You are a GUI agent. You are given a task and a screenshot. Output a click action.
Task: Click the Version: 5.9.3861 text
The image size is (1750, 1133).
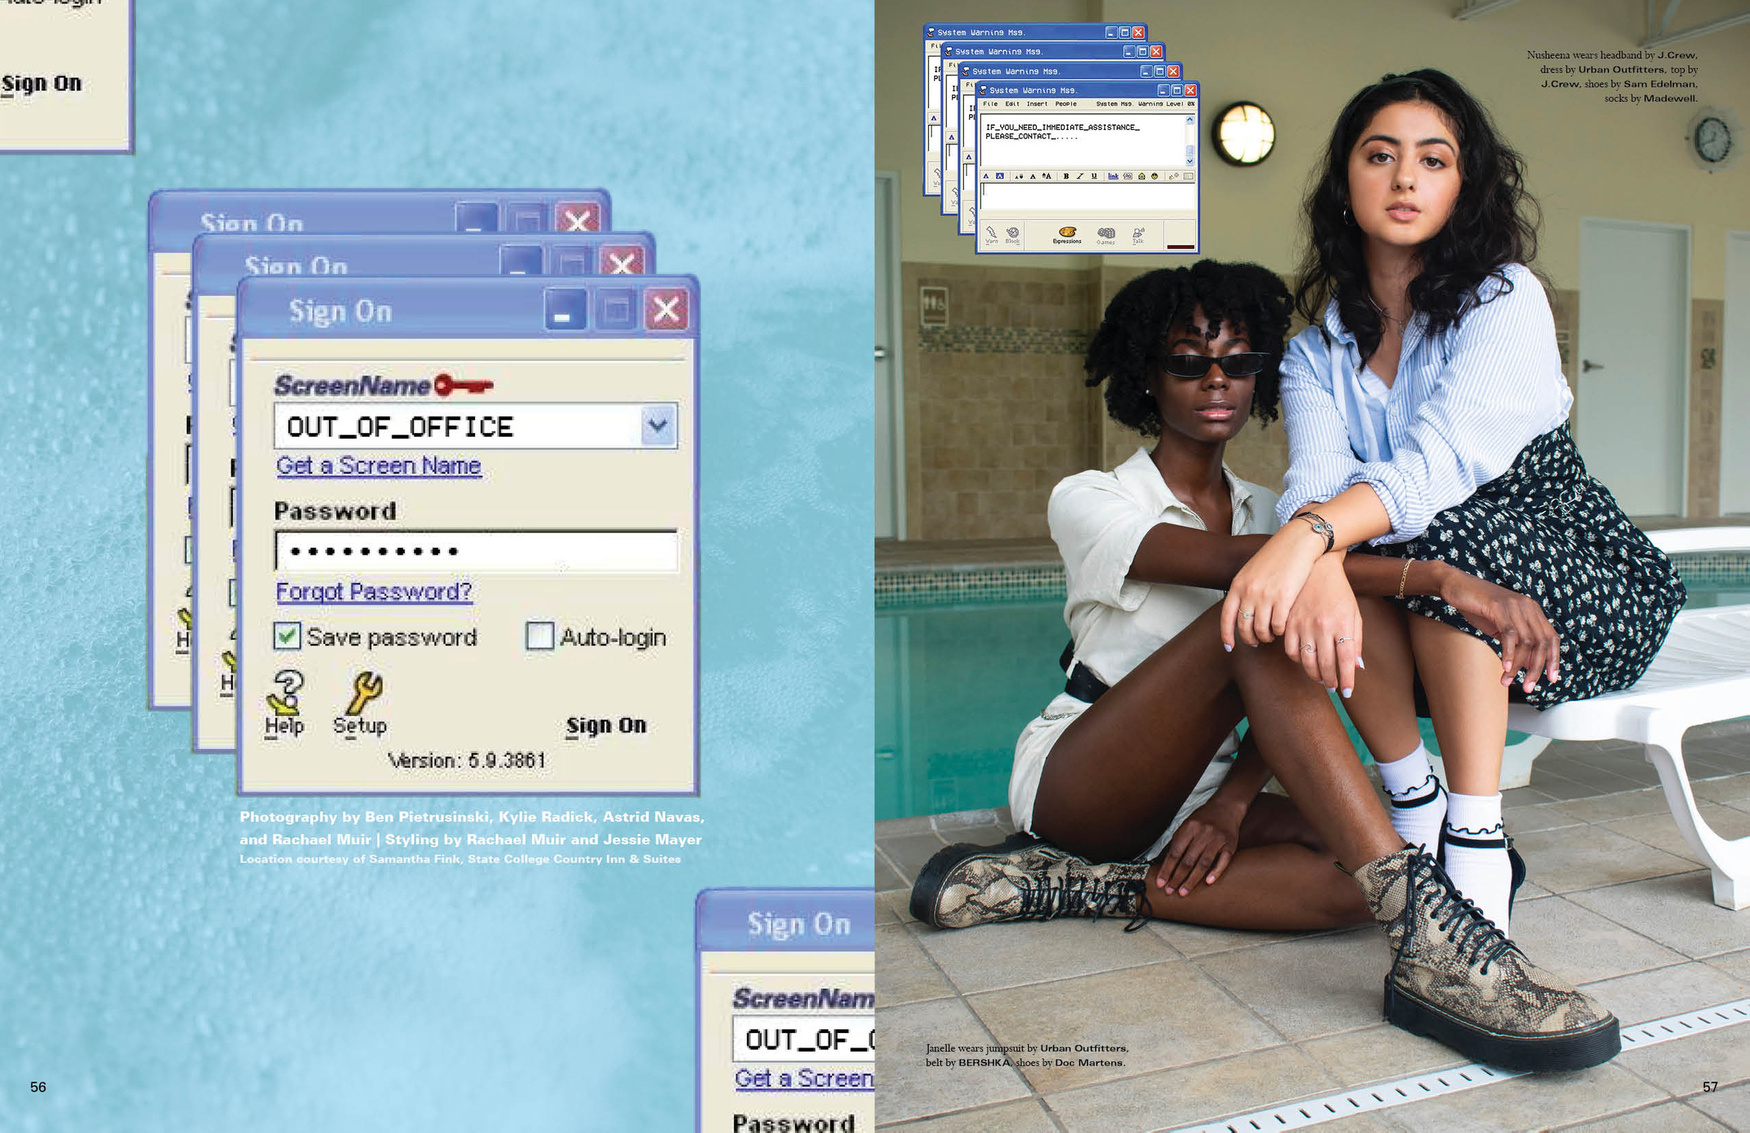pyautogui.click(x=467, y=761)
